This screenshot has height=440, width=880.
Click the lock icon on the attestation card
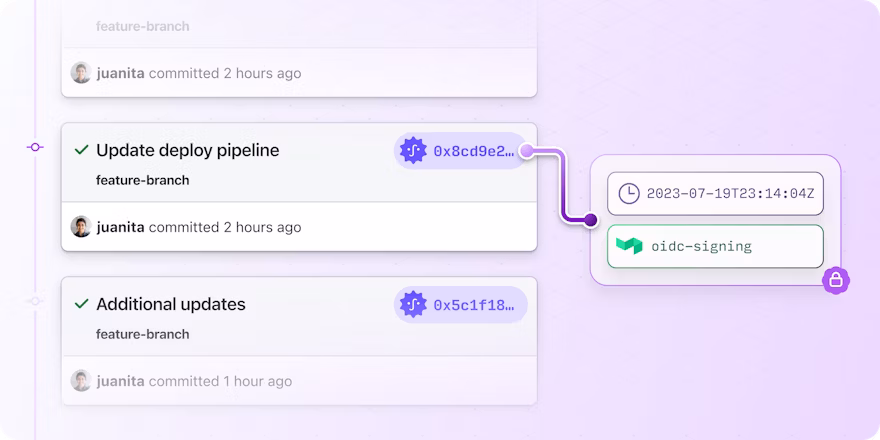[x=836, y=280]
